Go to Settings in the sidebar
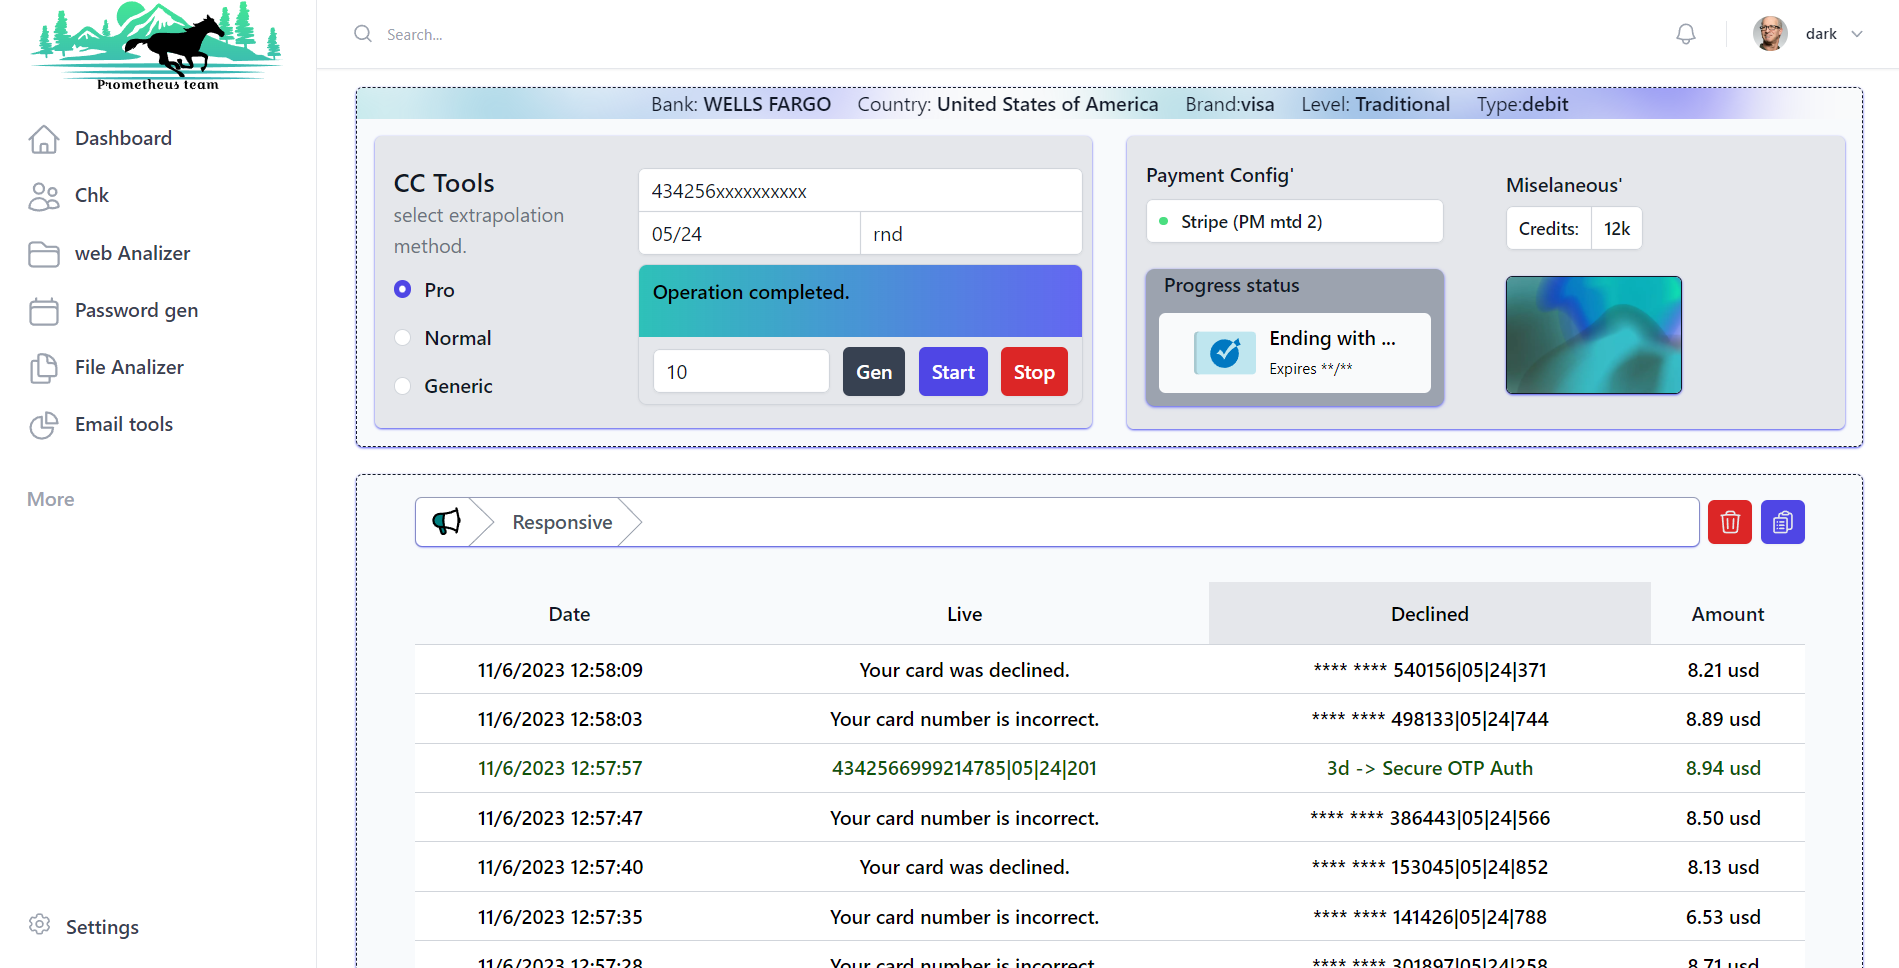1899x968 pixels. click(x=101, y=927)
